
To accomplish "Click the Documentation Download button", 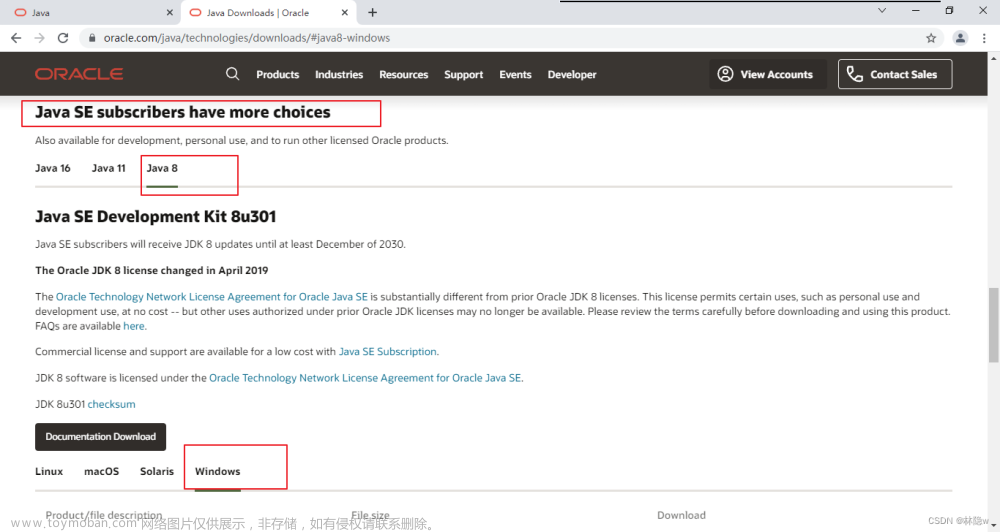I will [101, 437].
